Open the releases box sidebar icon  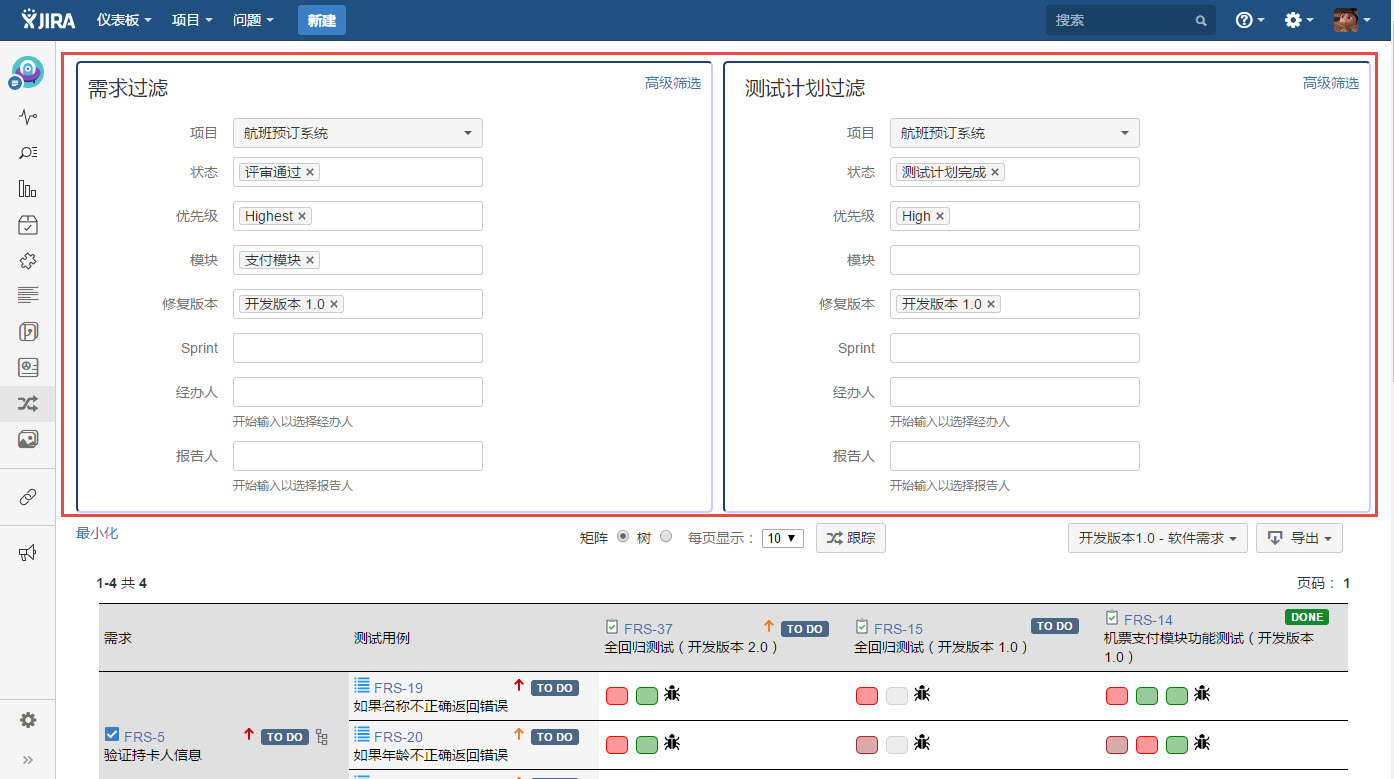pos(28,225)
